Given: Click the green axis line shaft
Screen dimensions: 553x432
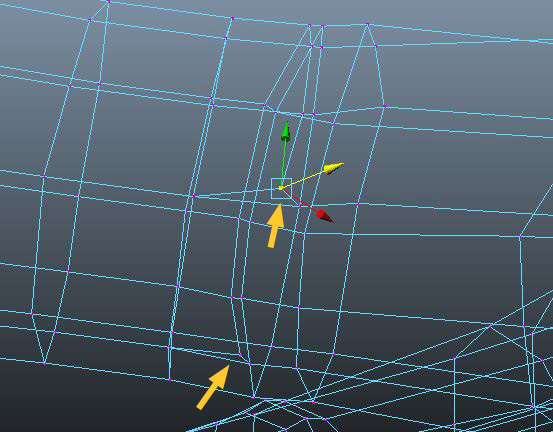Looking at the screenshot, I should (283, 163).
